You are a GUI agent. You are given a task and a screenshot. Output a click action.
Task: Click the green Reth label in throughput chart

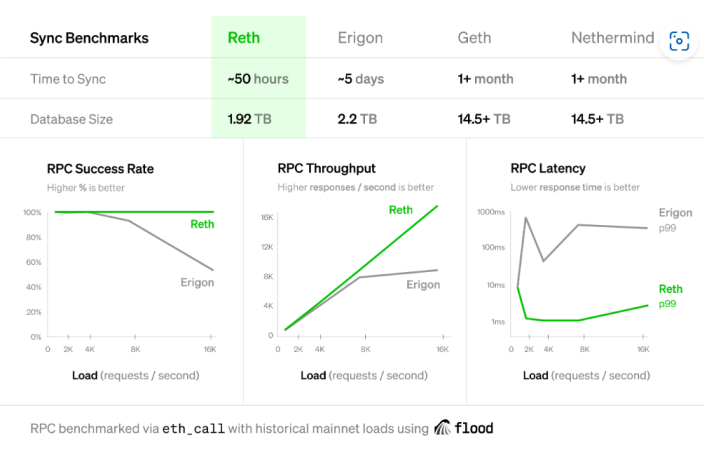click(400, 210)
